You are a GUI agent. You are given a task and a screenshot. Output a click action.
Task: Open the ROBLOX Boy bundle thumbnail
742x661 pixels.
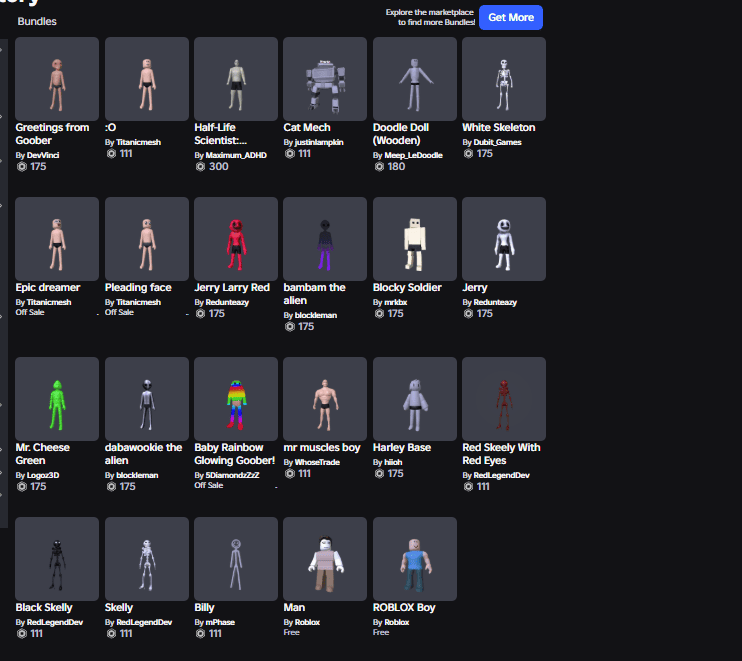coord(415,559)
